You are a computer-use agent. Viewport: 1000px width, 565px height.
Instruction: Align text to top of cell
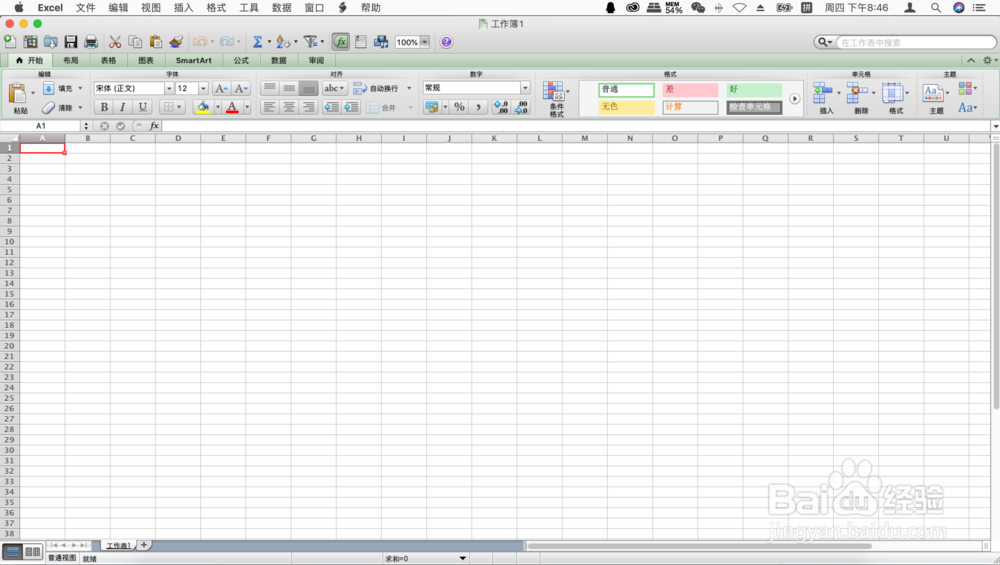[270, 88]
